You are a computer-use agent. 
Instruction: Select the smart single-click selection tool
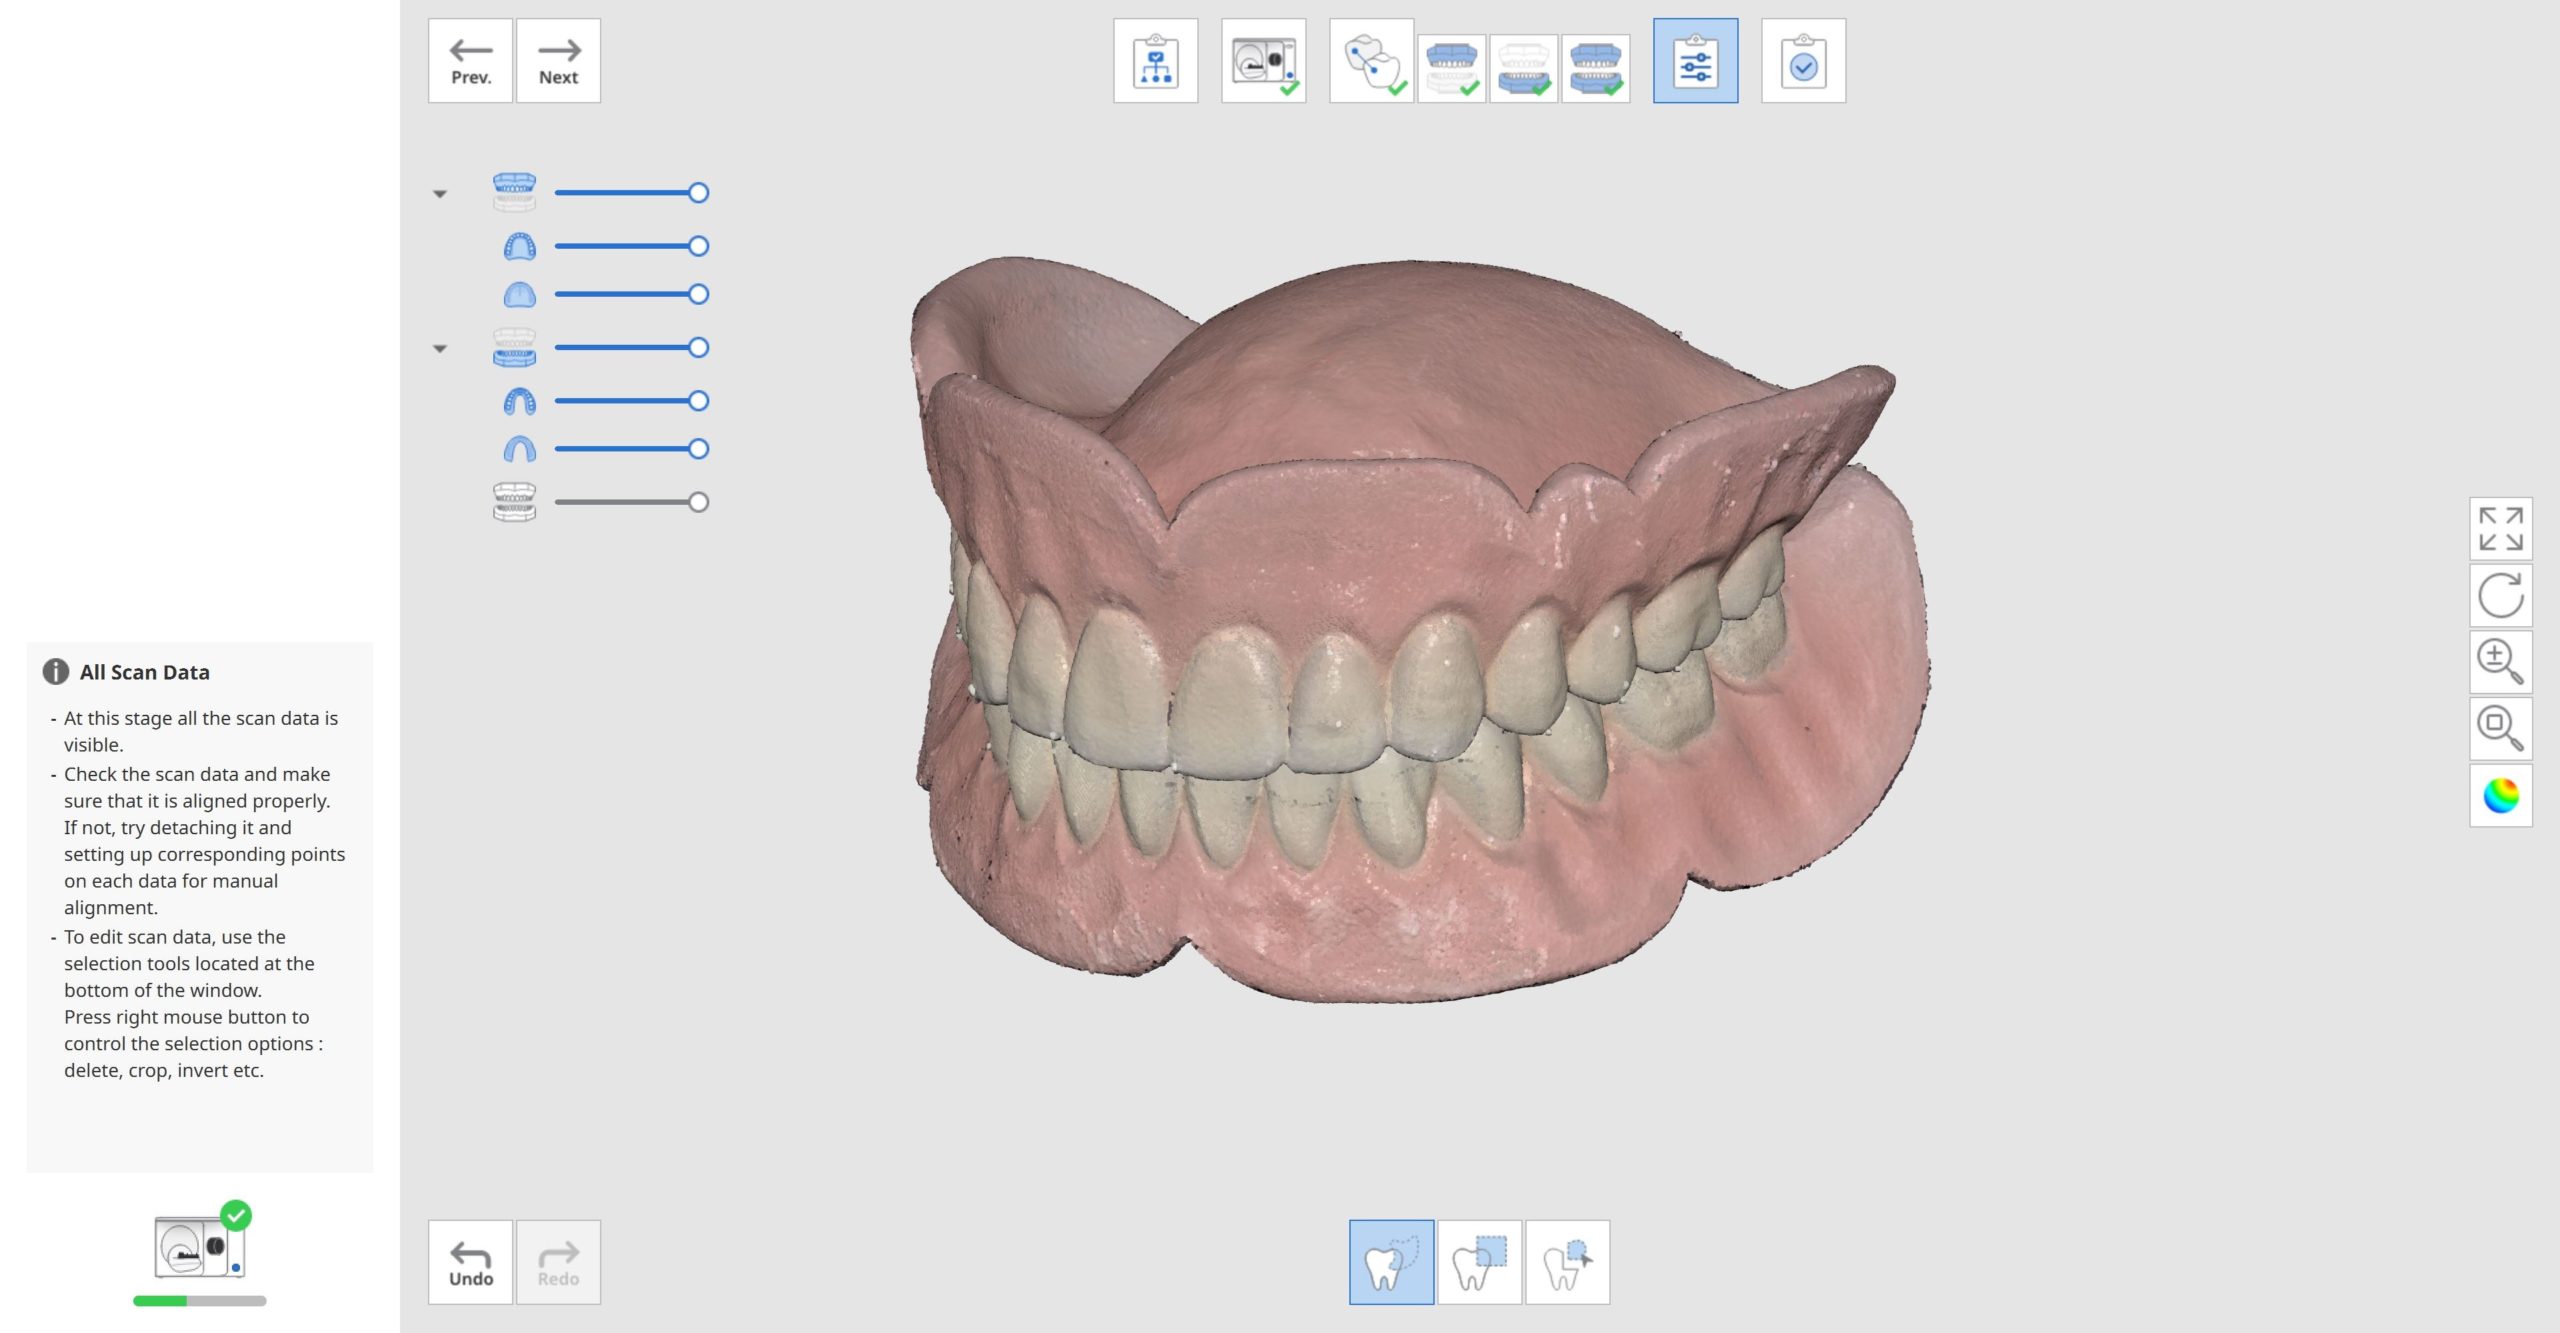click(1567, 1262)
